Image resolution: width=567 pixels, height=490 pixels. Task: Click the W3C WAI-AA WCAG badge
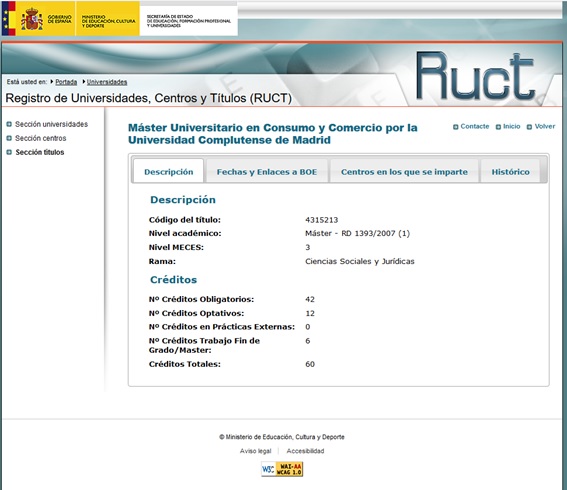282,469
